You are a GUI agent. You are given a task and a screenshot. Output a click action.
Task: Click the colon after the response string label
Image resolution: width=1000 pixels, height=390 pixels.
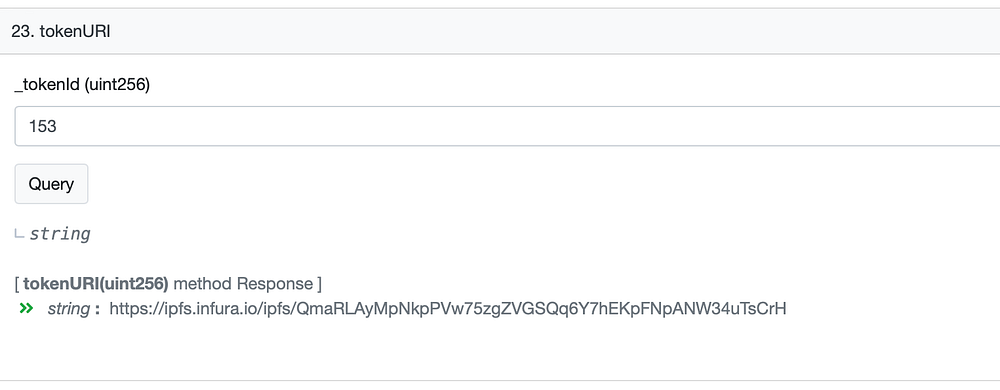(97, 310)
